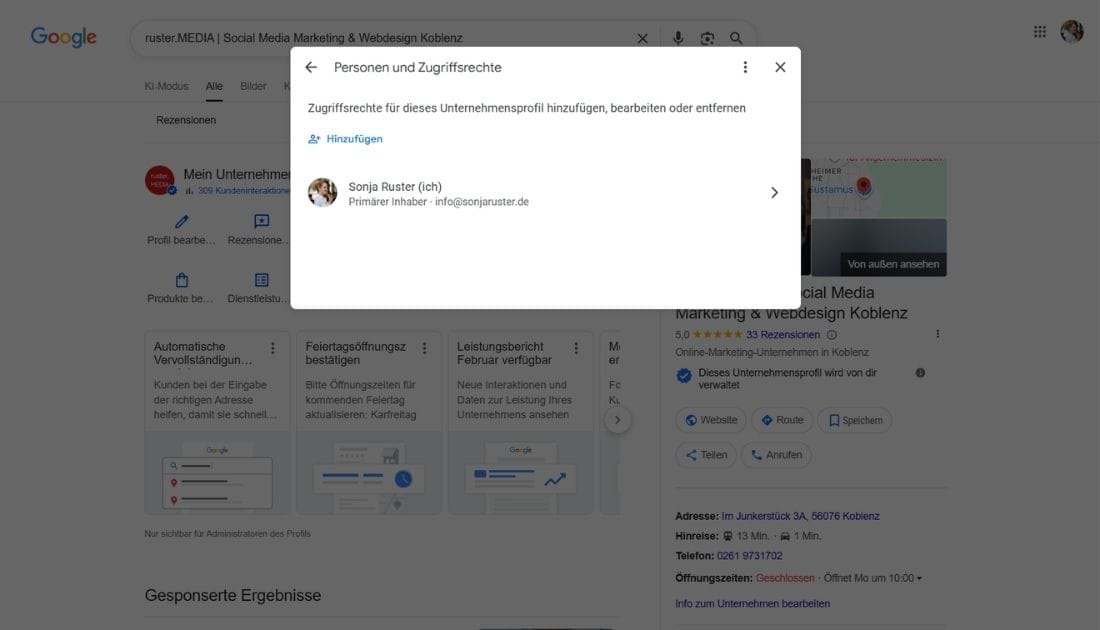Click the Profil bearbeiten pencil icon
The image size is (1100, 630).
point(182,222)
